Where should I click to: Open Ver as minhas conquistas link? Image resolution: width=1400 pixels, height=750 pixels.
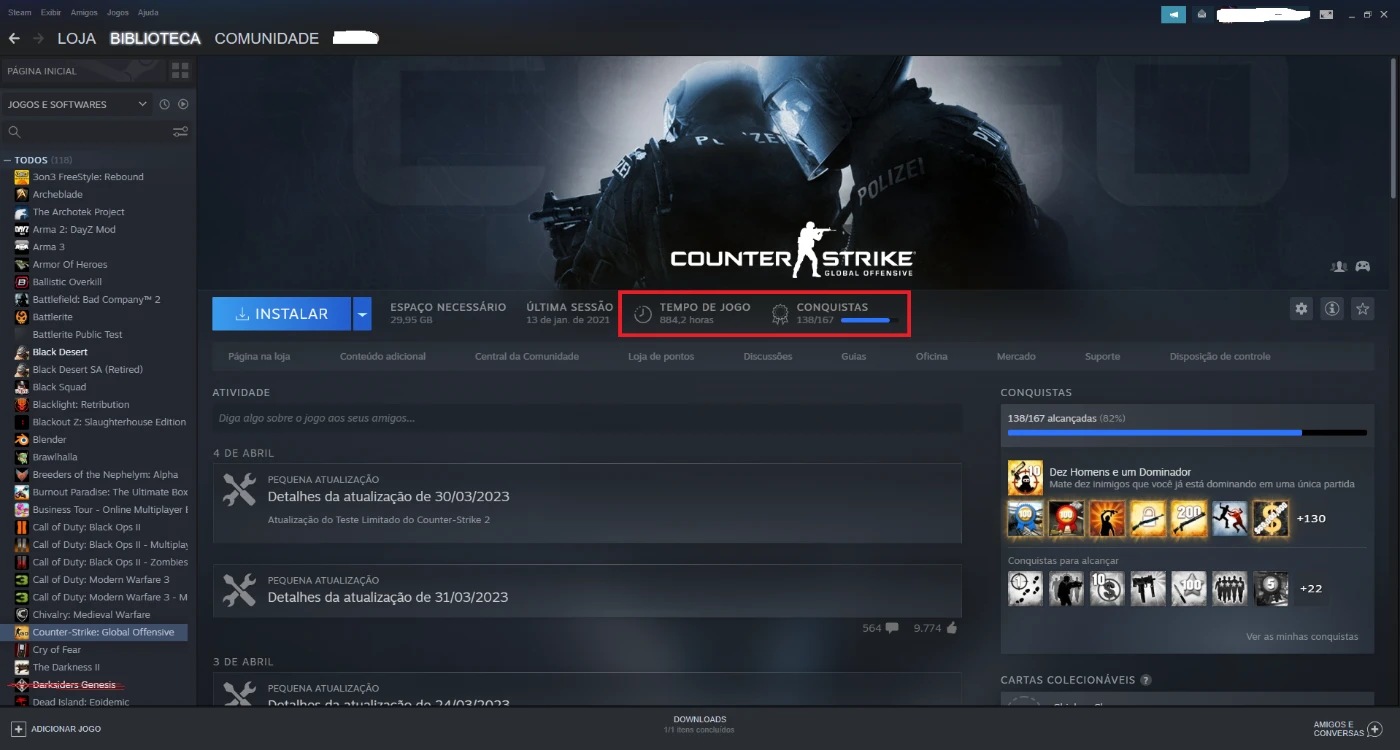coord(1302,636)
